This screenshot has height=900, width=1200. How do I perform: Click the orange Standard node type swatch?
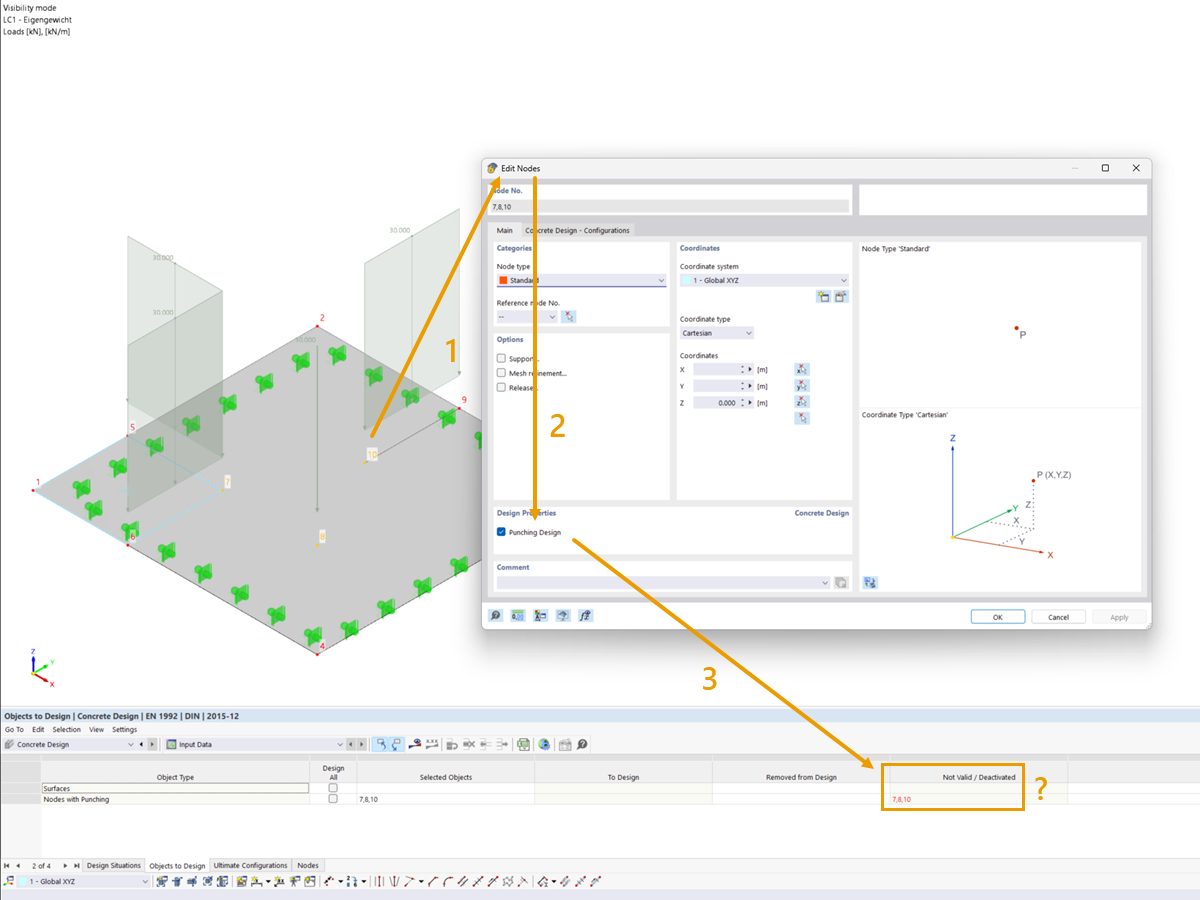503,281
